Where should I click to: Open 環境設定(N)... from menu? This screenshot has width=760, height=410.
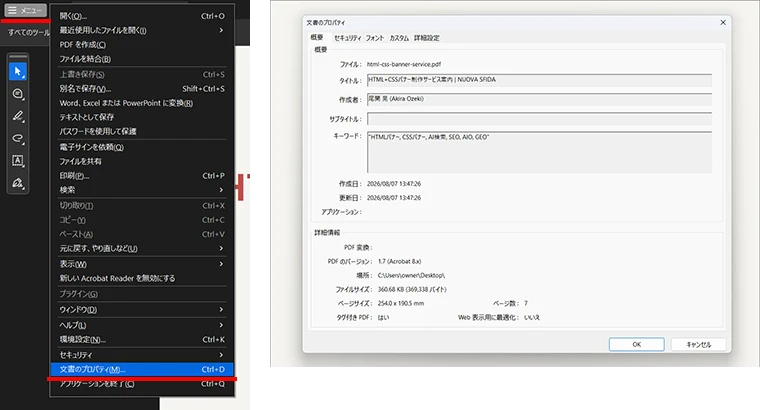tap(142, 339)
